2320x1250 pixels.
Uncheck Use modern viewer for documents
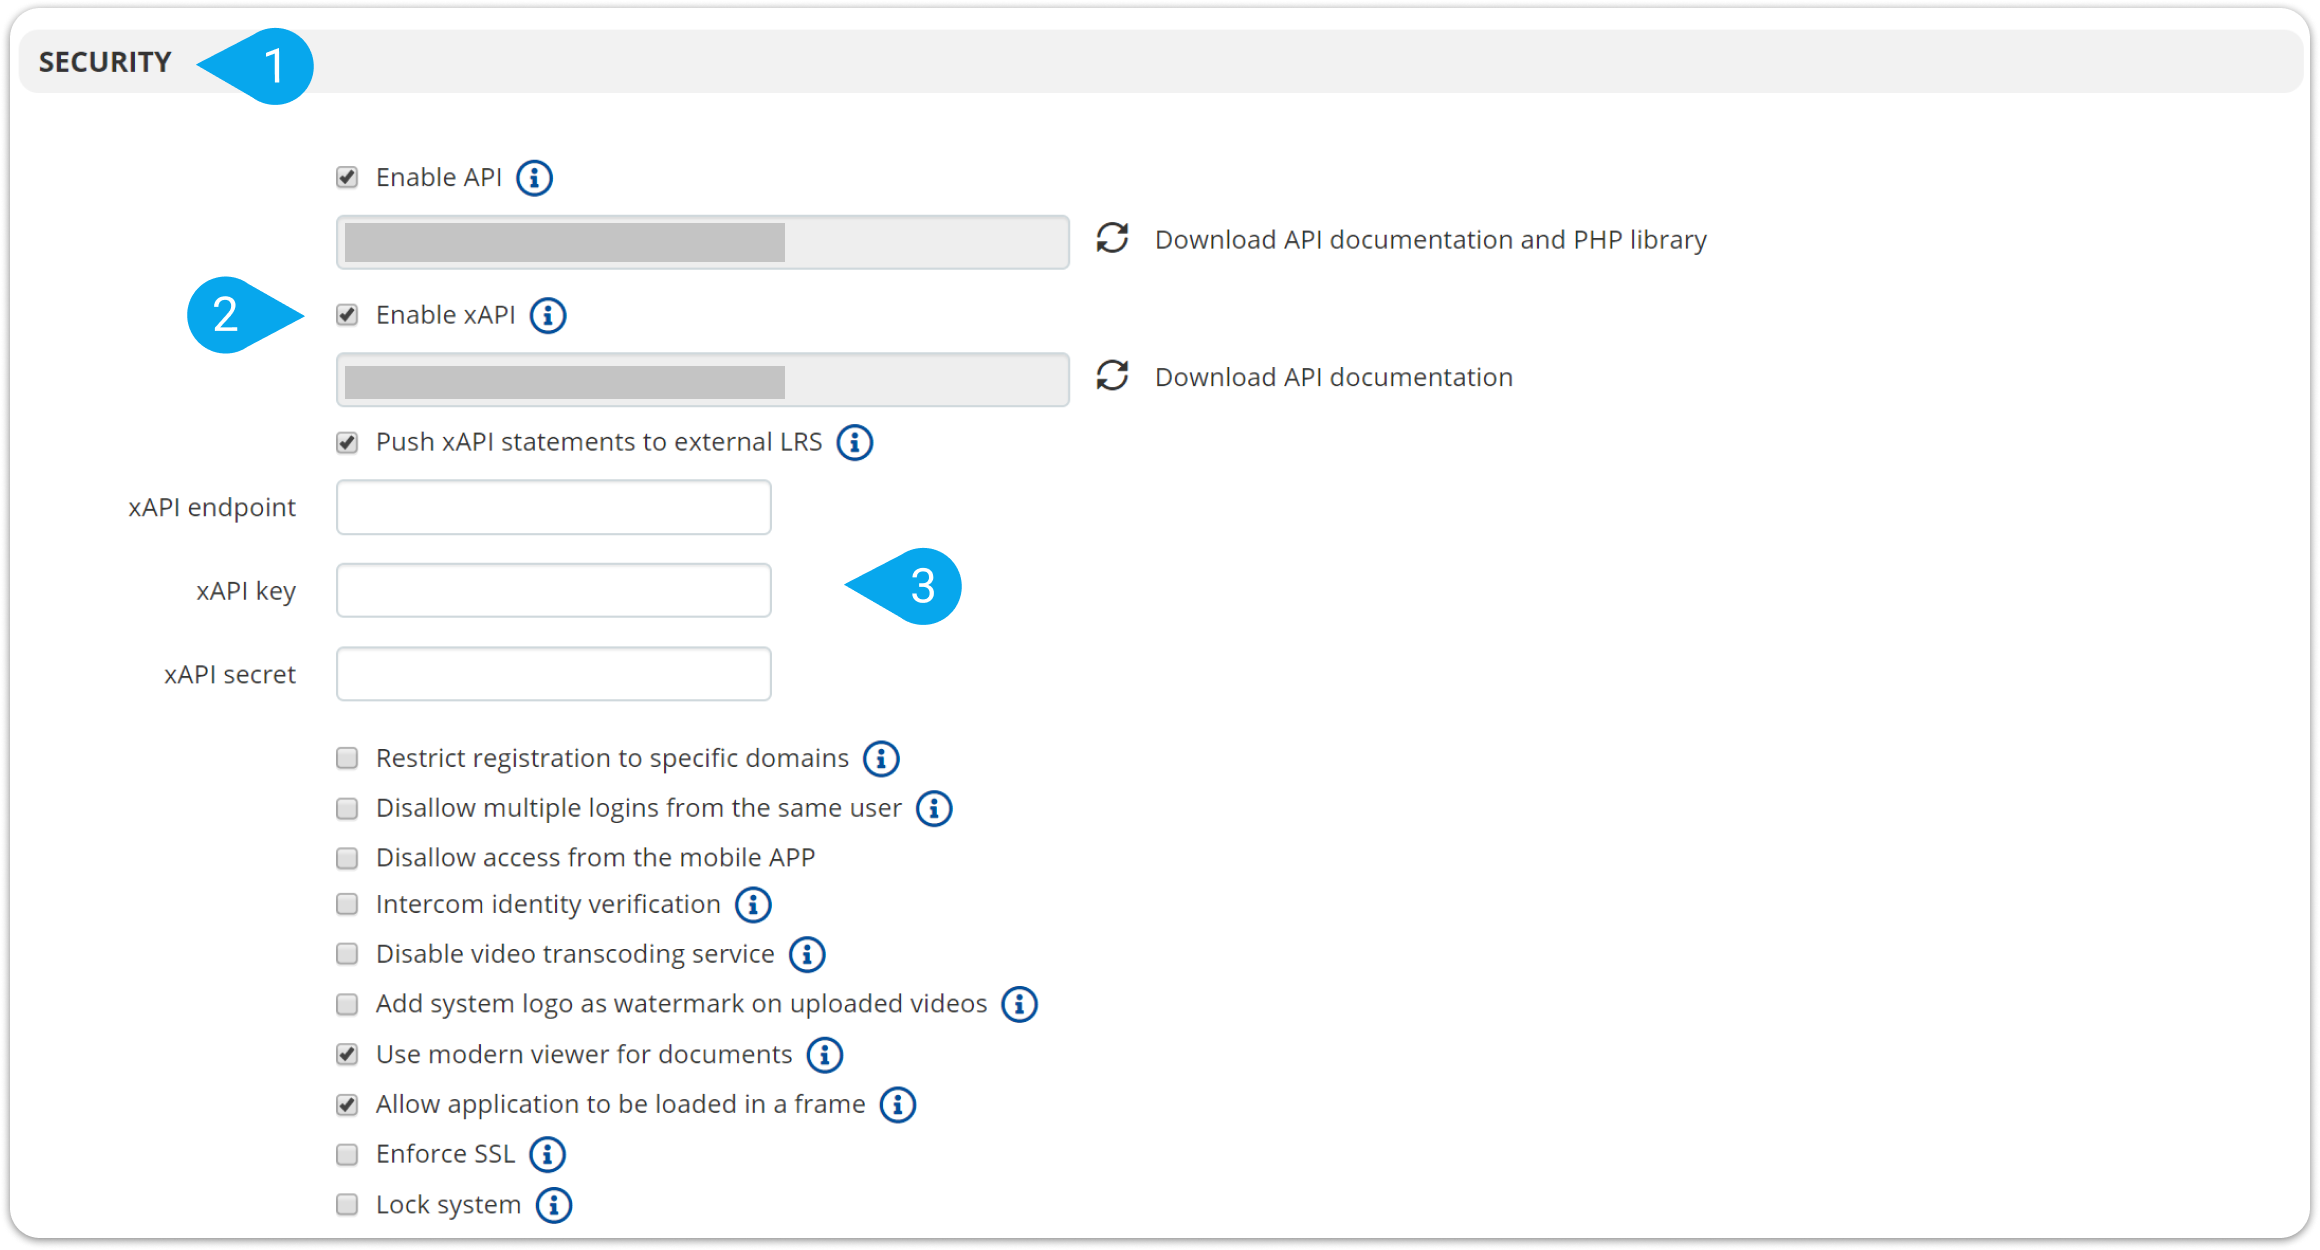(347, 1054)
